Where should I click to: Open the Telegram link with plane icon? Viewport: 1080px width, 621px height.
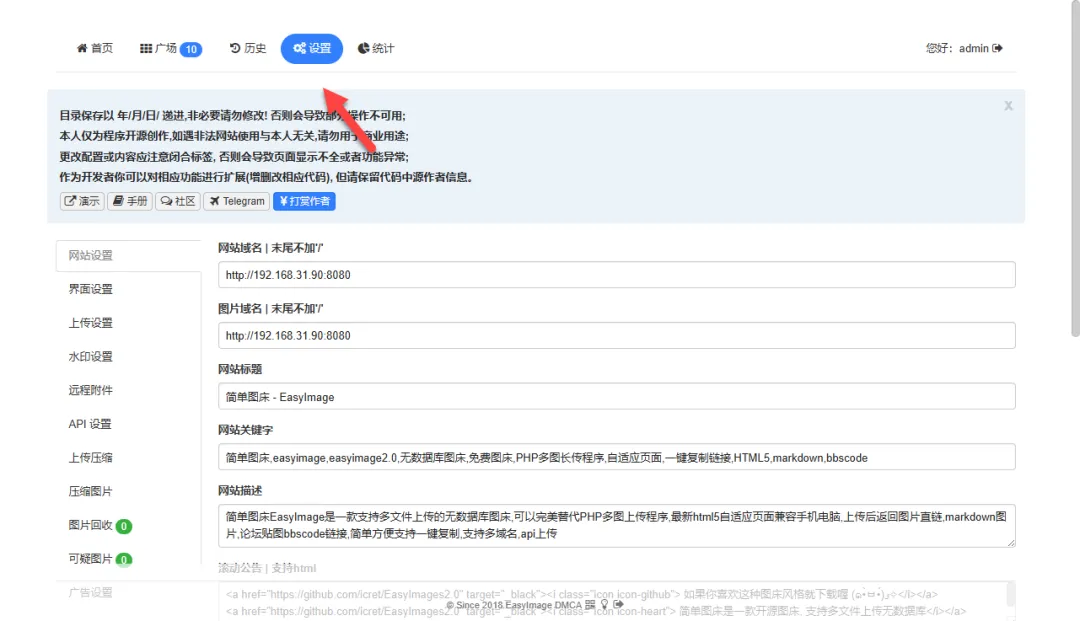point(236,201)
